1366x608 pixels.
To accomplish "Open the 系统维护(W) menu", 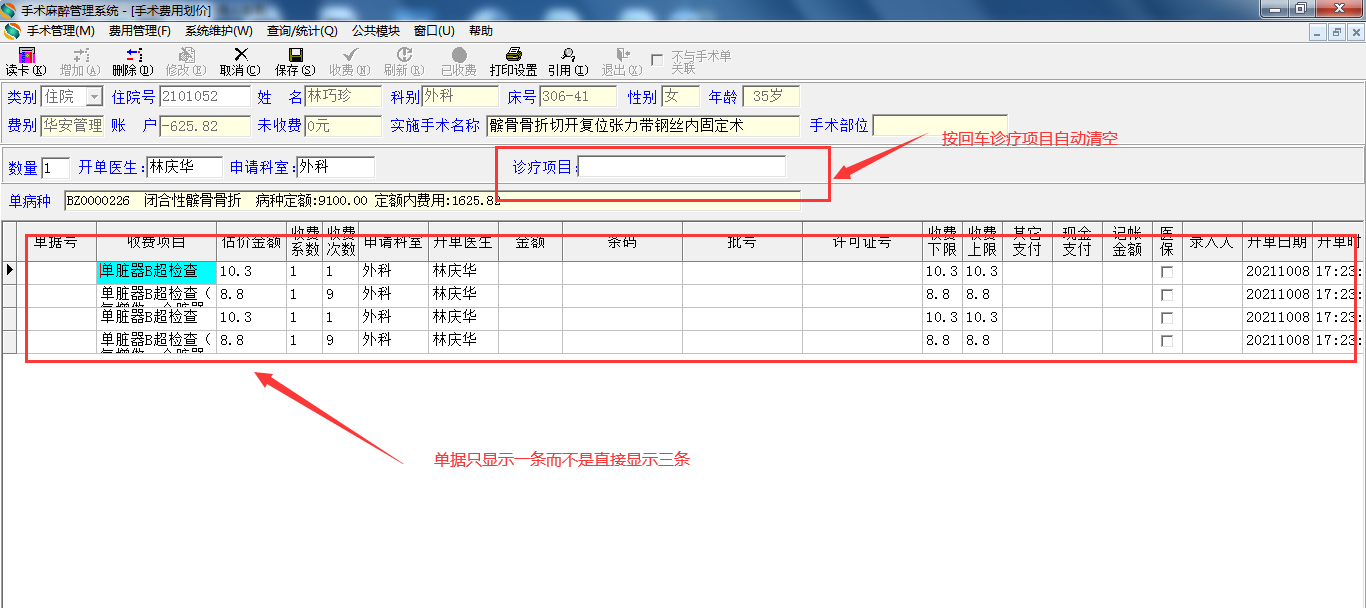I will (218, 31).
